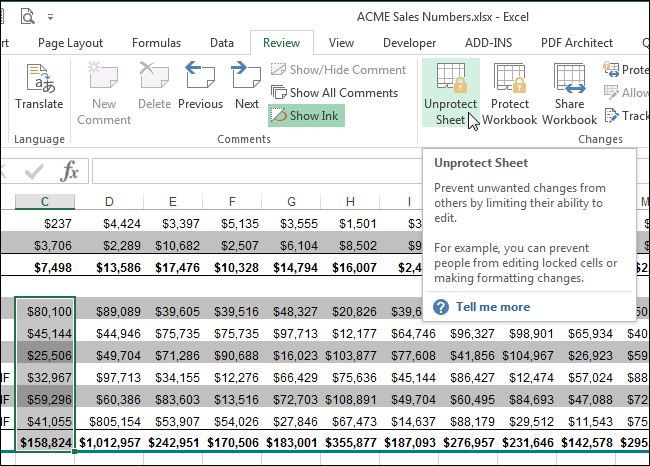Open Customize Quick Access Toolbar dropdown
Screen dimensions: 650x466
(50, 17)
